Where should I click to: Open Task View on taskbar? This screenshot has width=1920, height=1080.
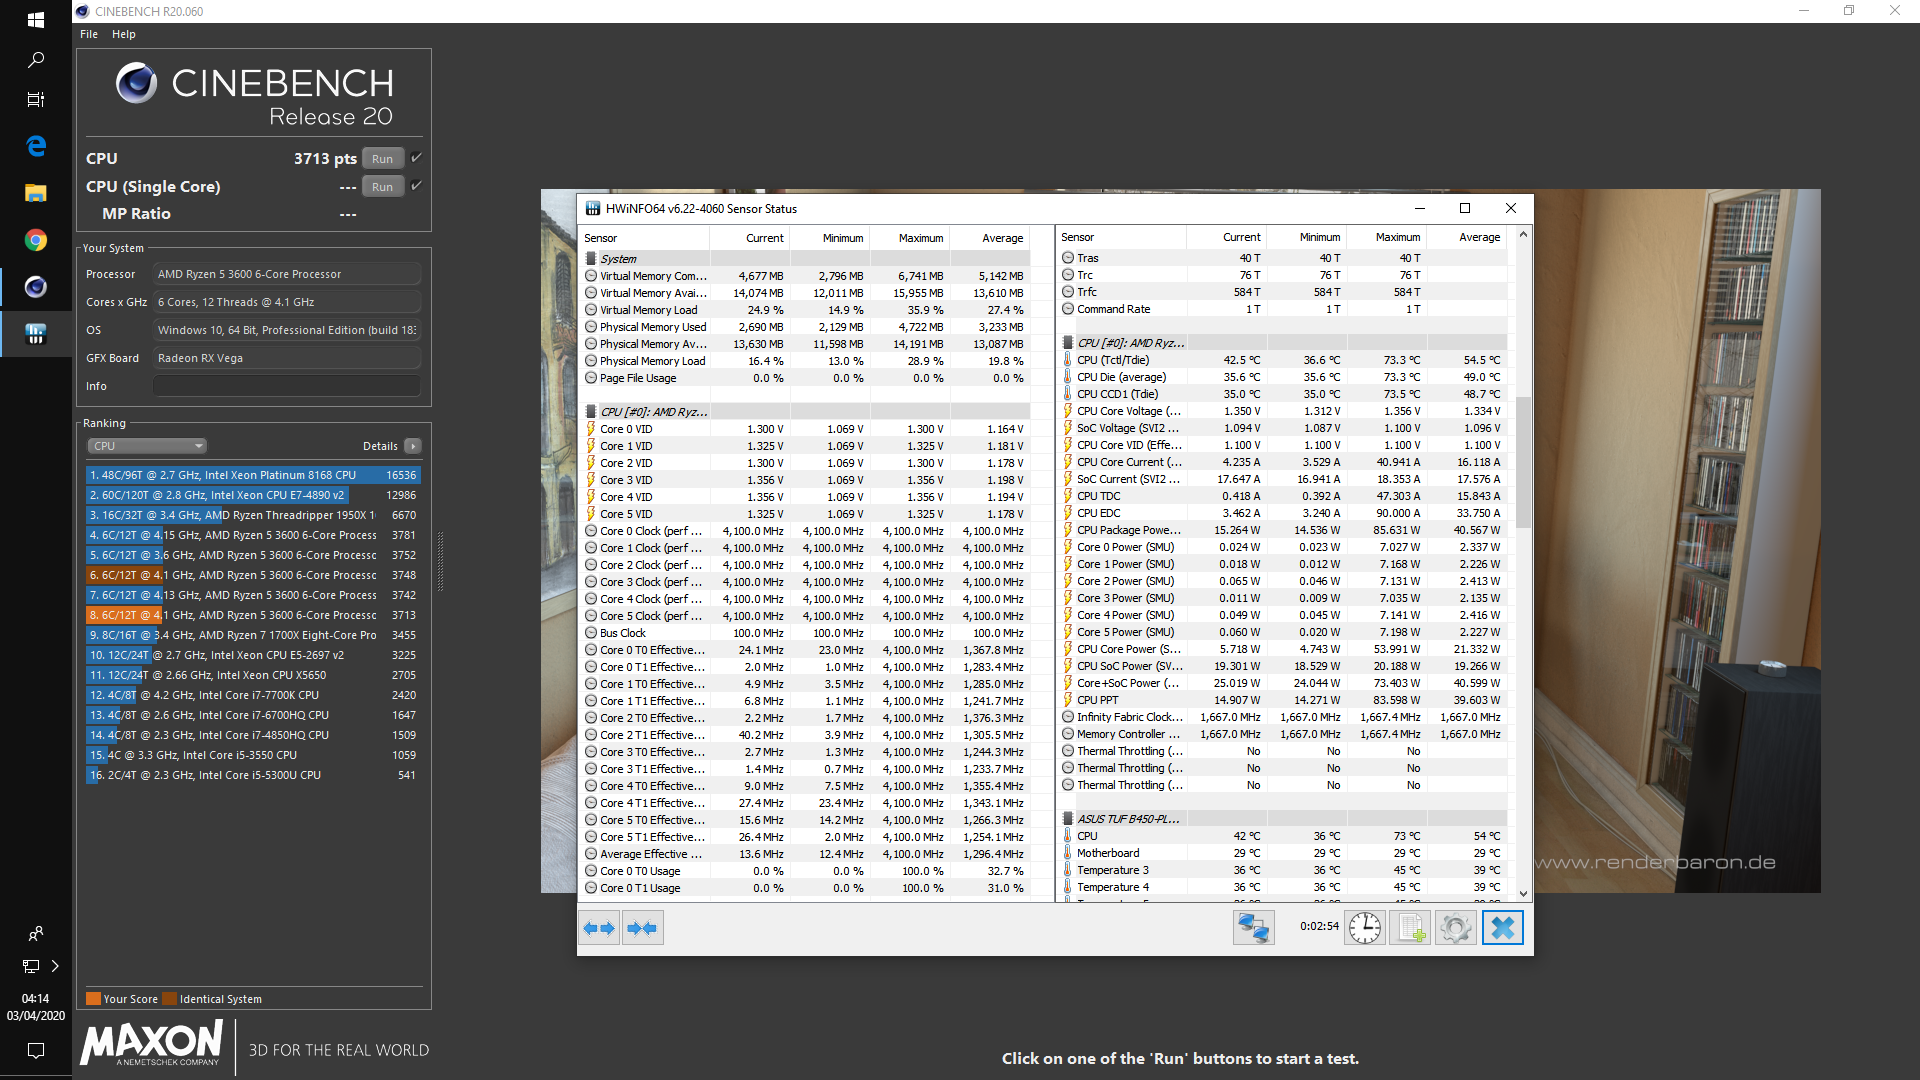pyautogui.click(x=36, y=100)
